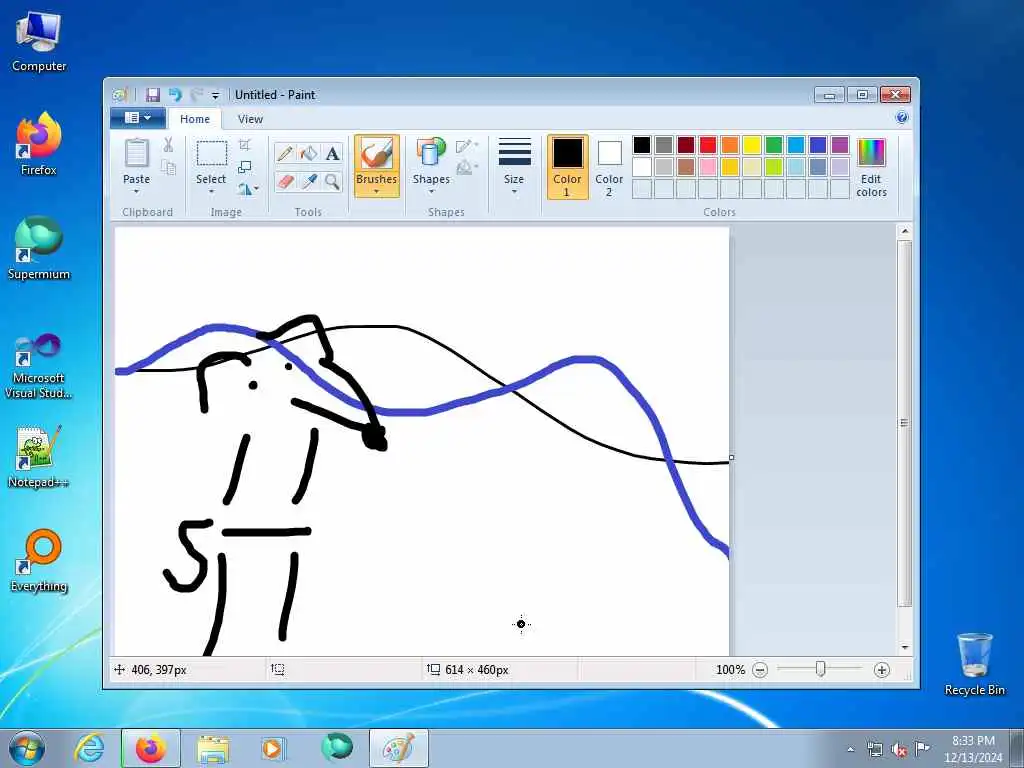Open Notepad++ desktop shortcut

[x=39, y=456]
